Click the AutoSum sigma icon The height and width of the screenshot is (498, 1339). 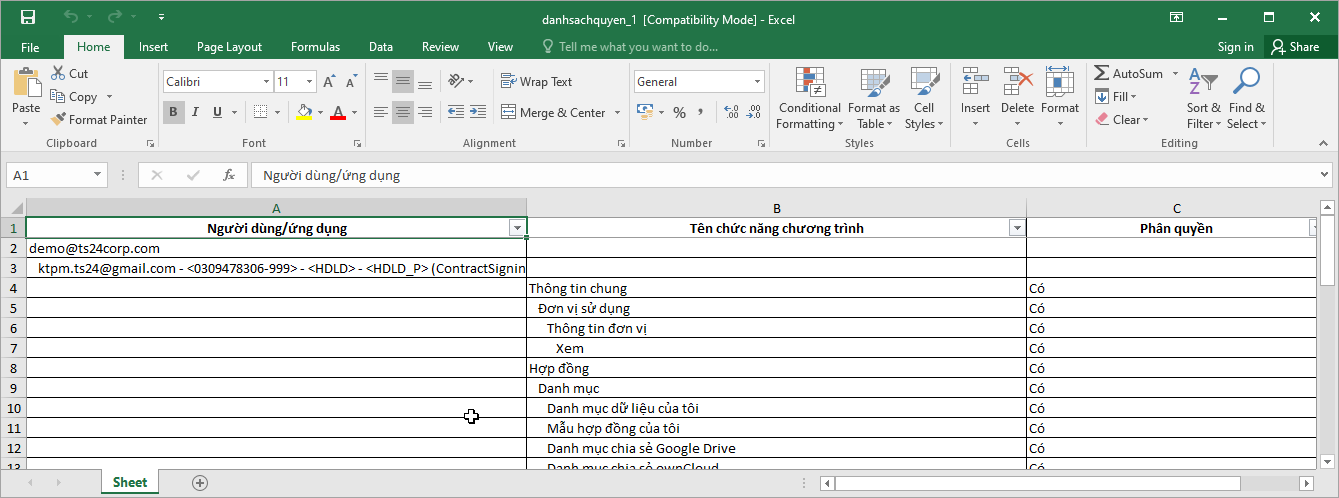1102,74
